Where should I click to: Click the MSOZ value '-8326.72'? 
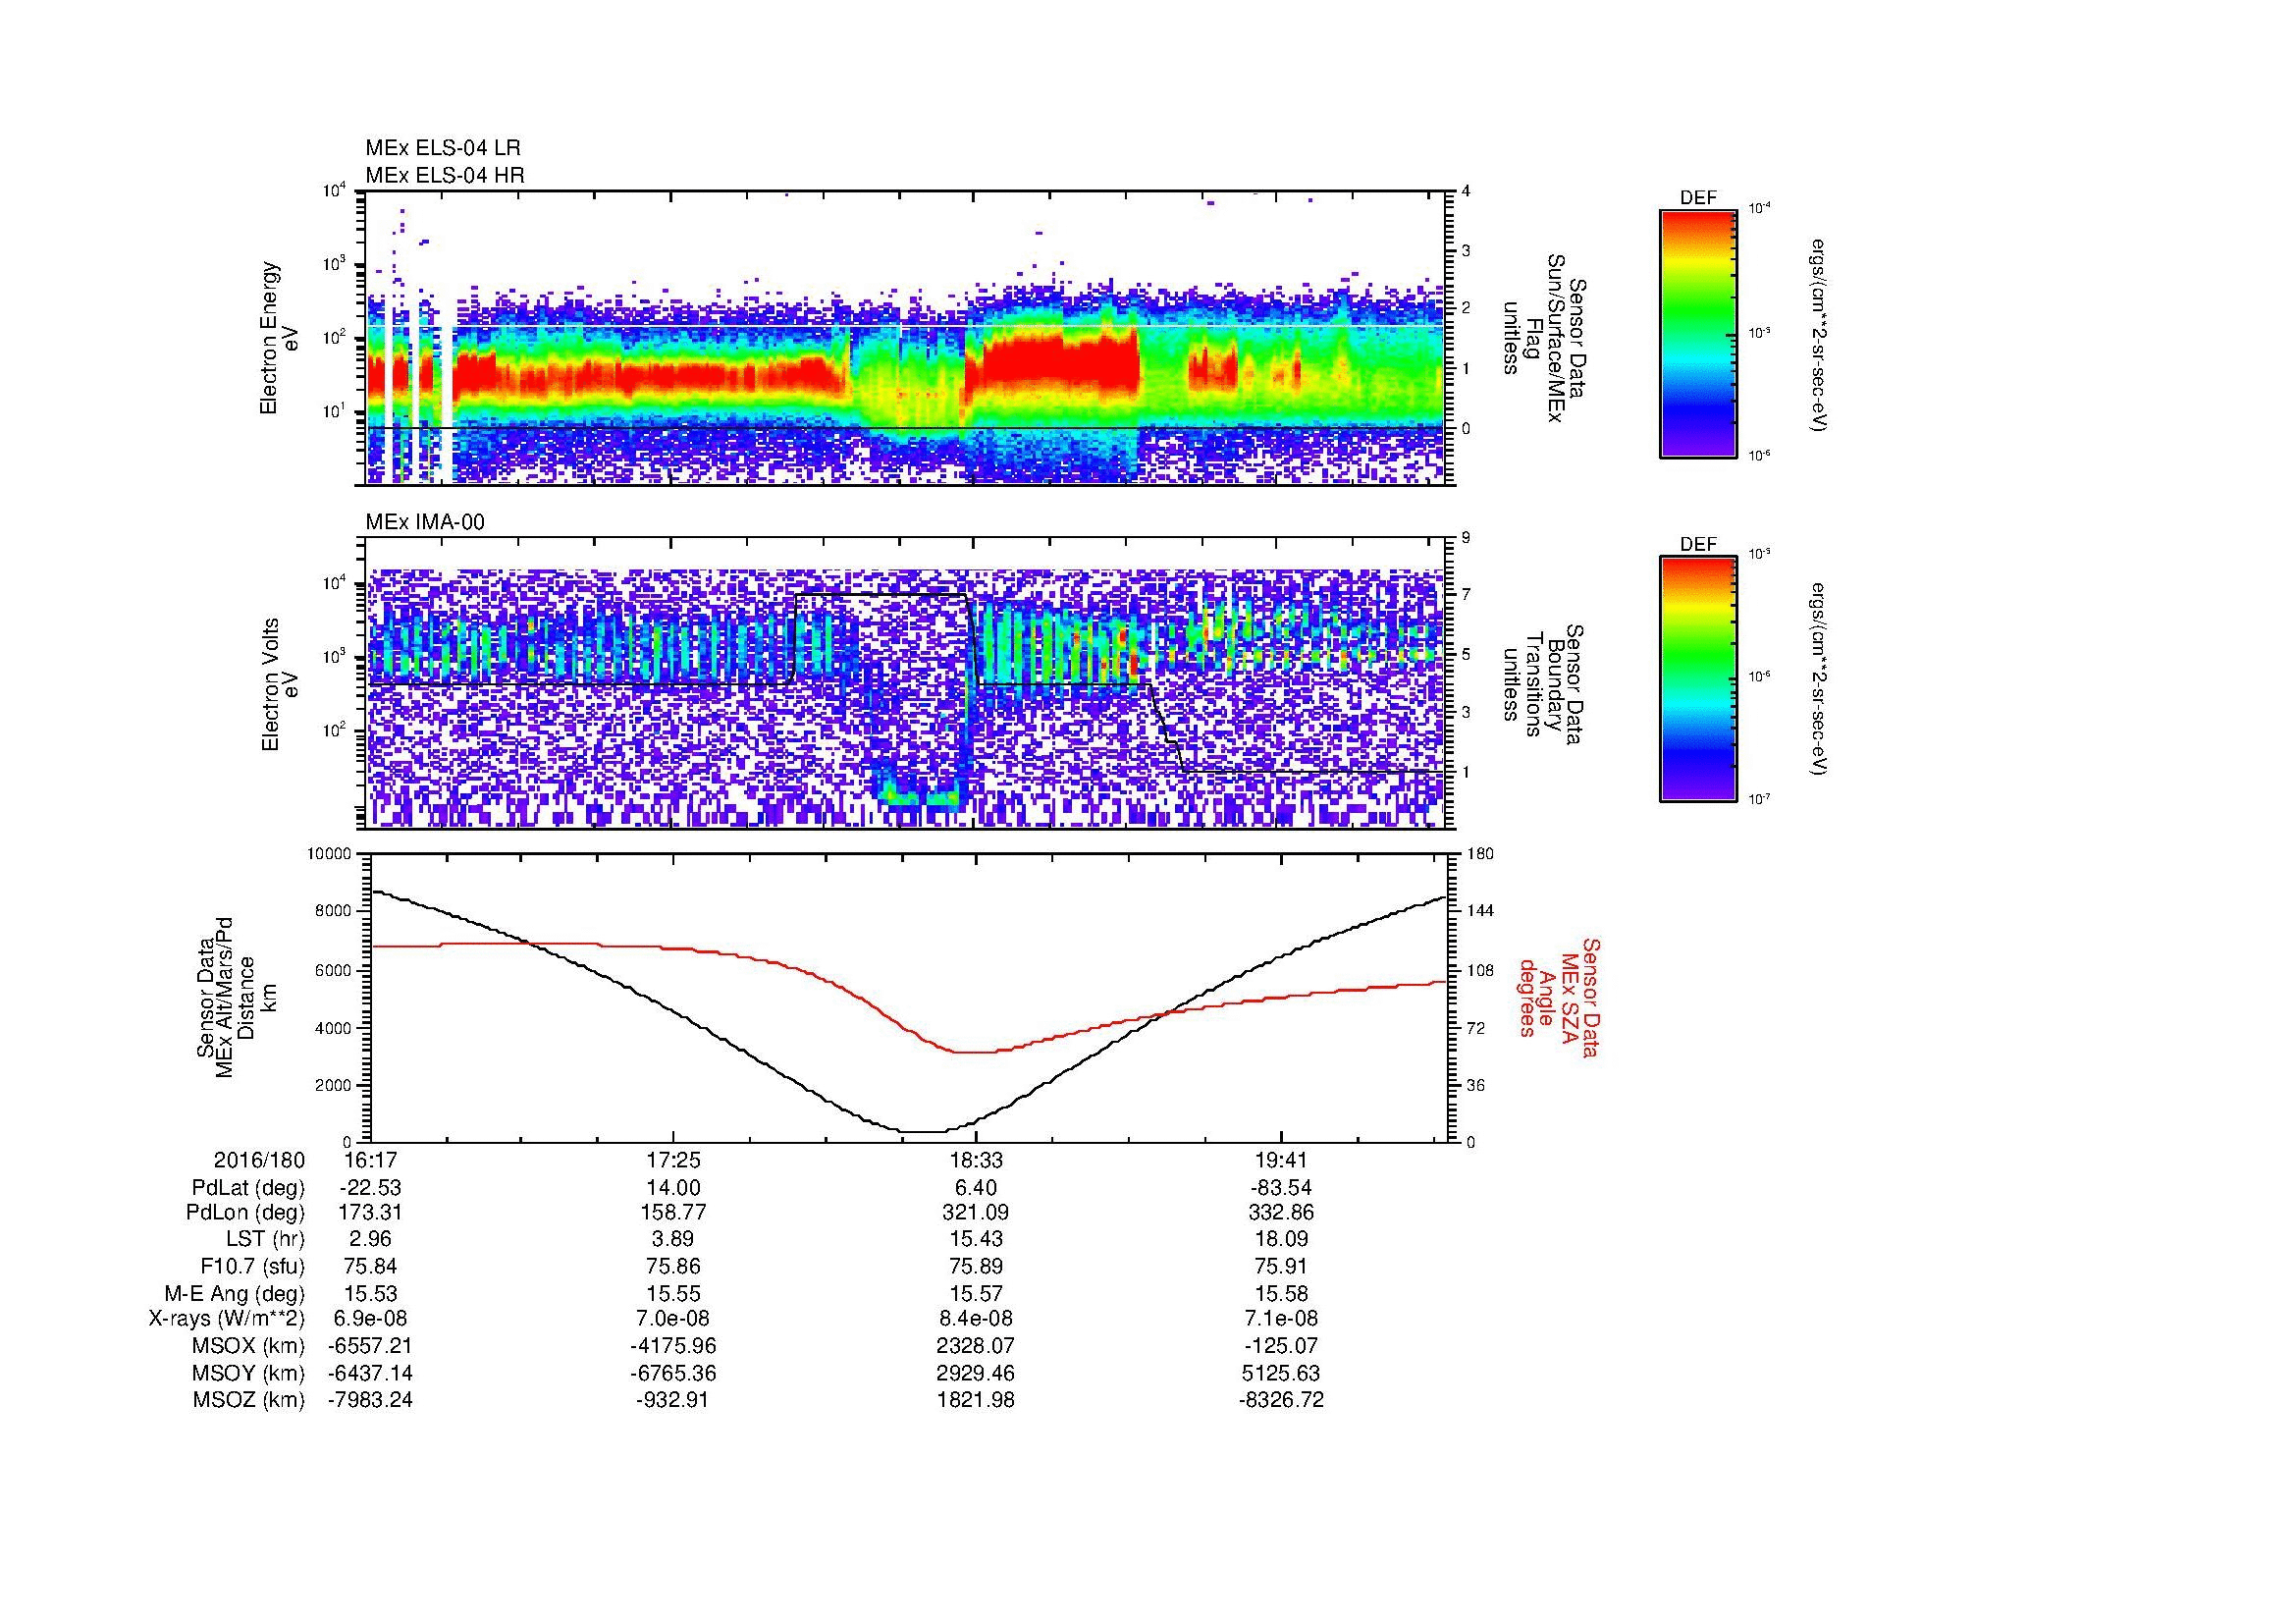1281,1400
